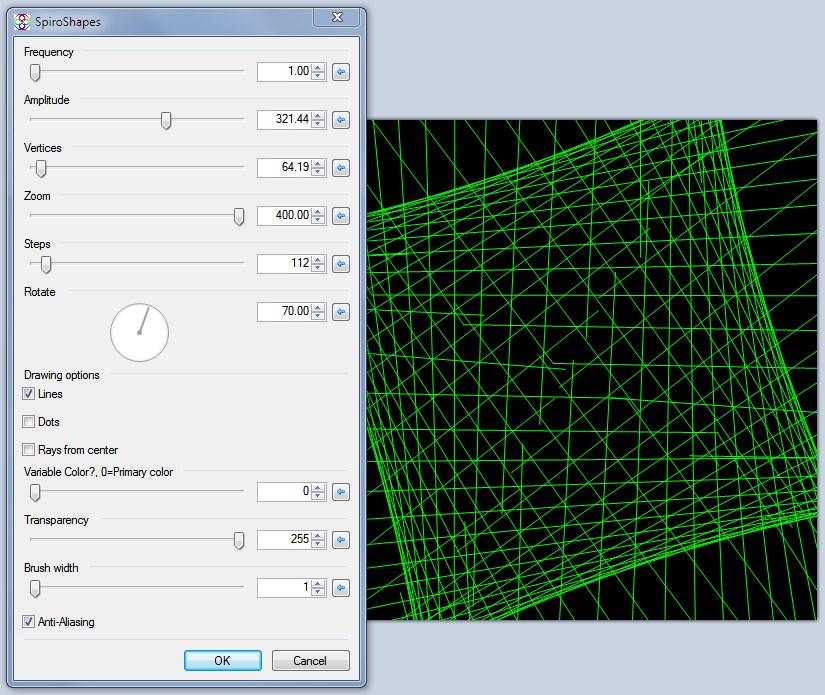Viewport: 825px width, 695px height.
Task: Click the Transparency slider handle
Action: pyautogui.click(x=239, y=540)
